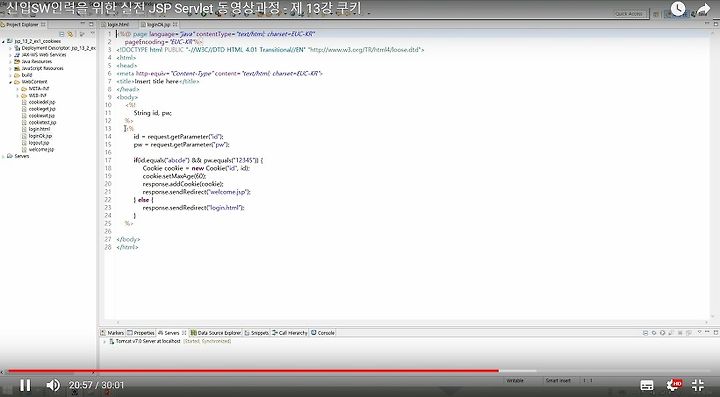Click the Watch Later clock icon
The height and width of the screenshot is (397, 720).
[678, 9]
